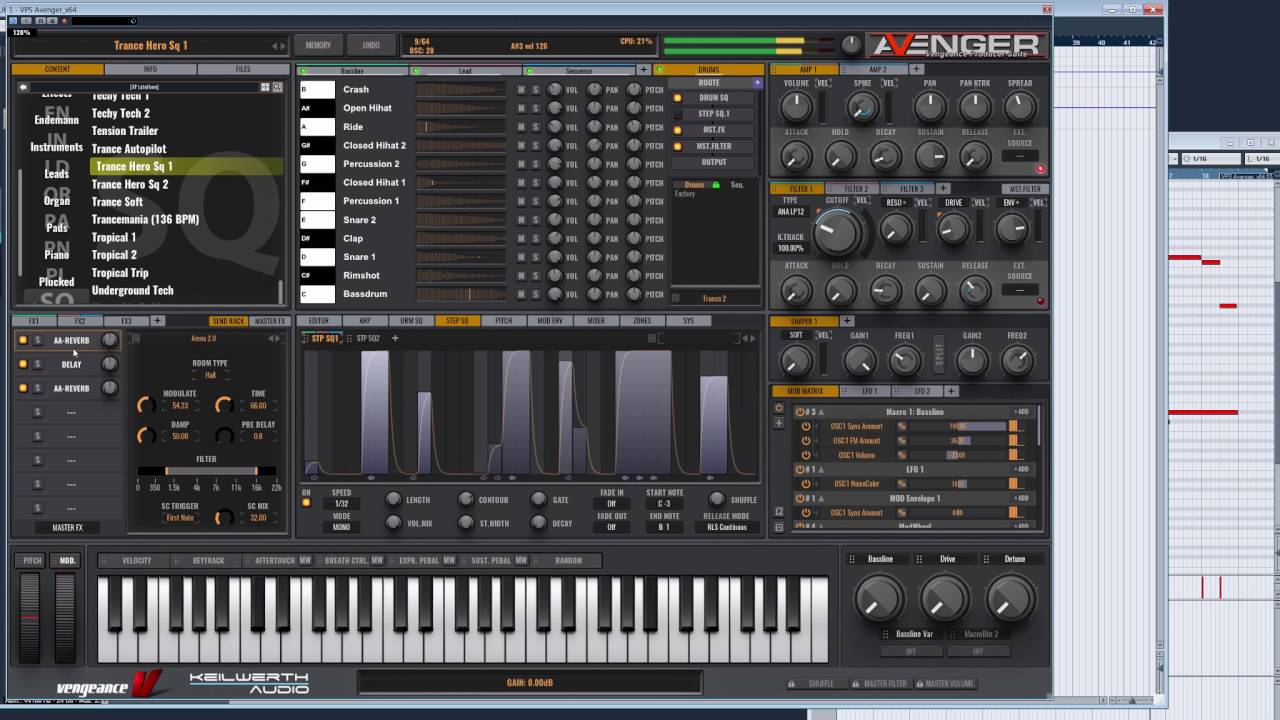1280x720 pixels.
Task: Click the MASTER FX button below effect slots
Action: pyautogui.click(x=68, y=527)
